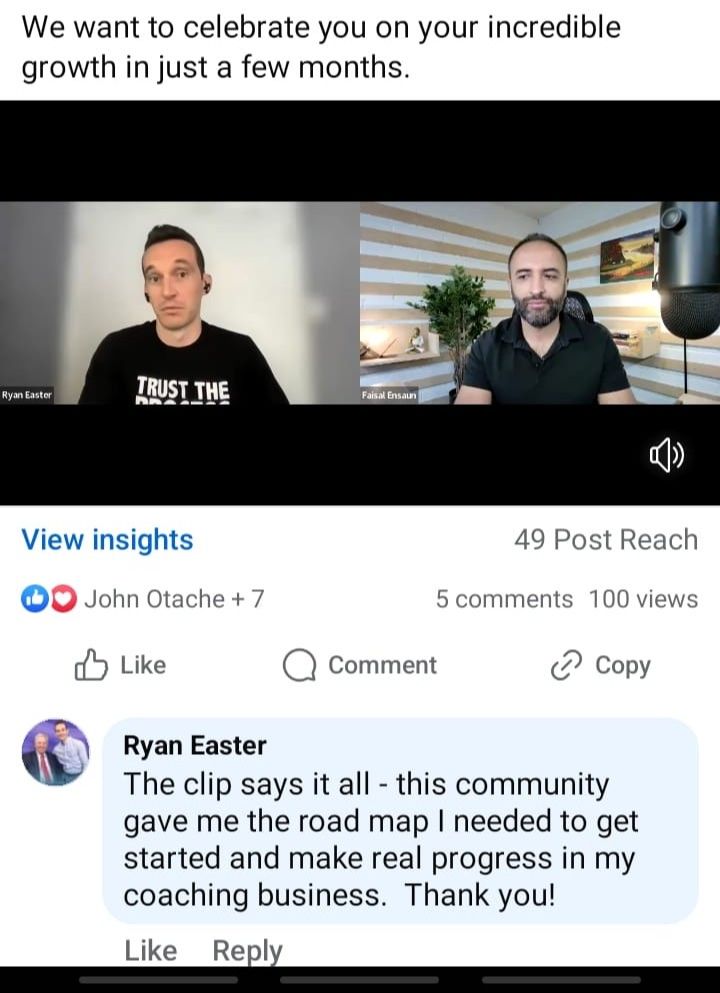Play the video of Ryan Easter and Faisal

[360, 303]
